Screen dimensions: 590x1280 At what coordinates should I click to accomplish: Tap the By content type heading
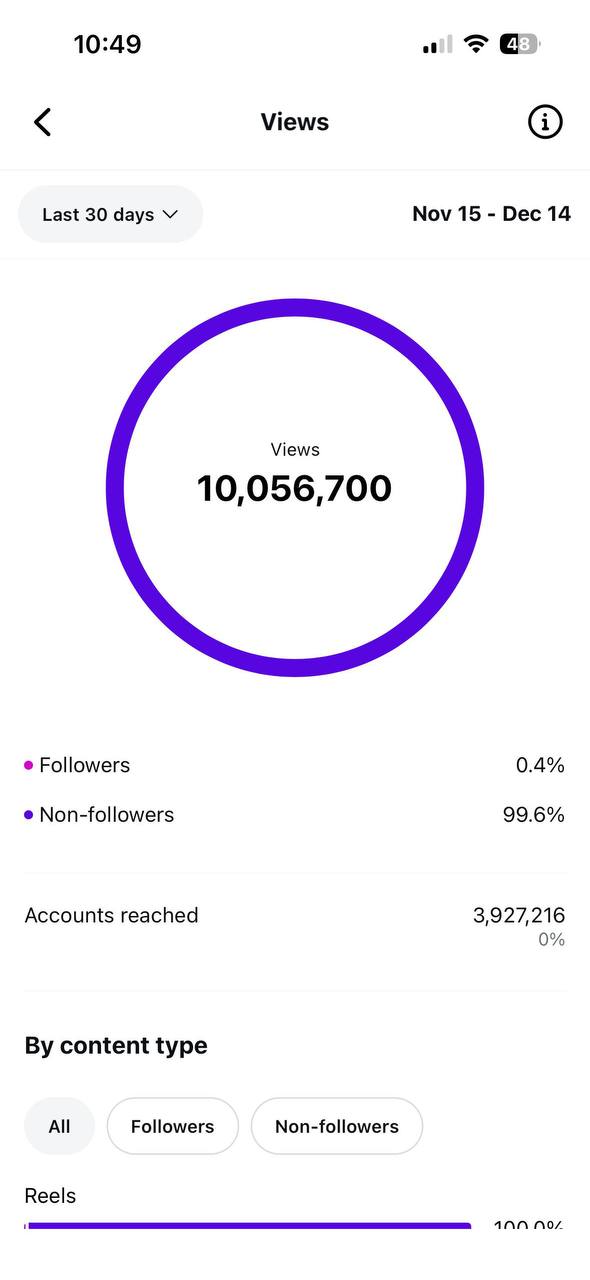(116, 1046)
